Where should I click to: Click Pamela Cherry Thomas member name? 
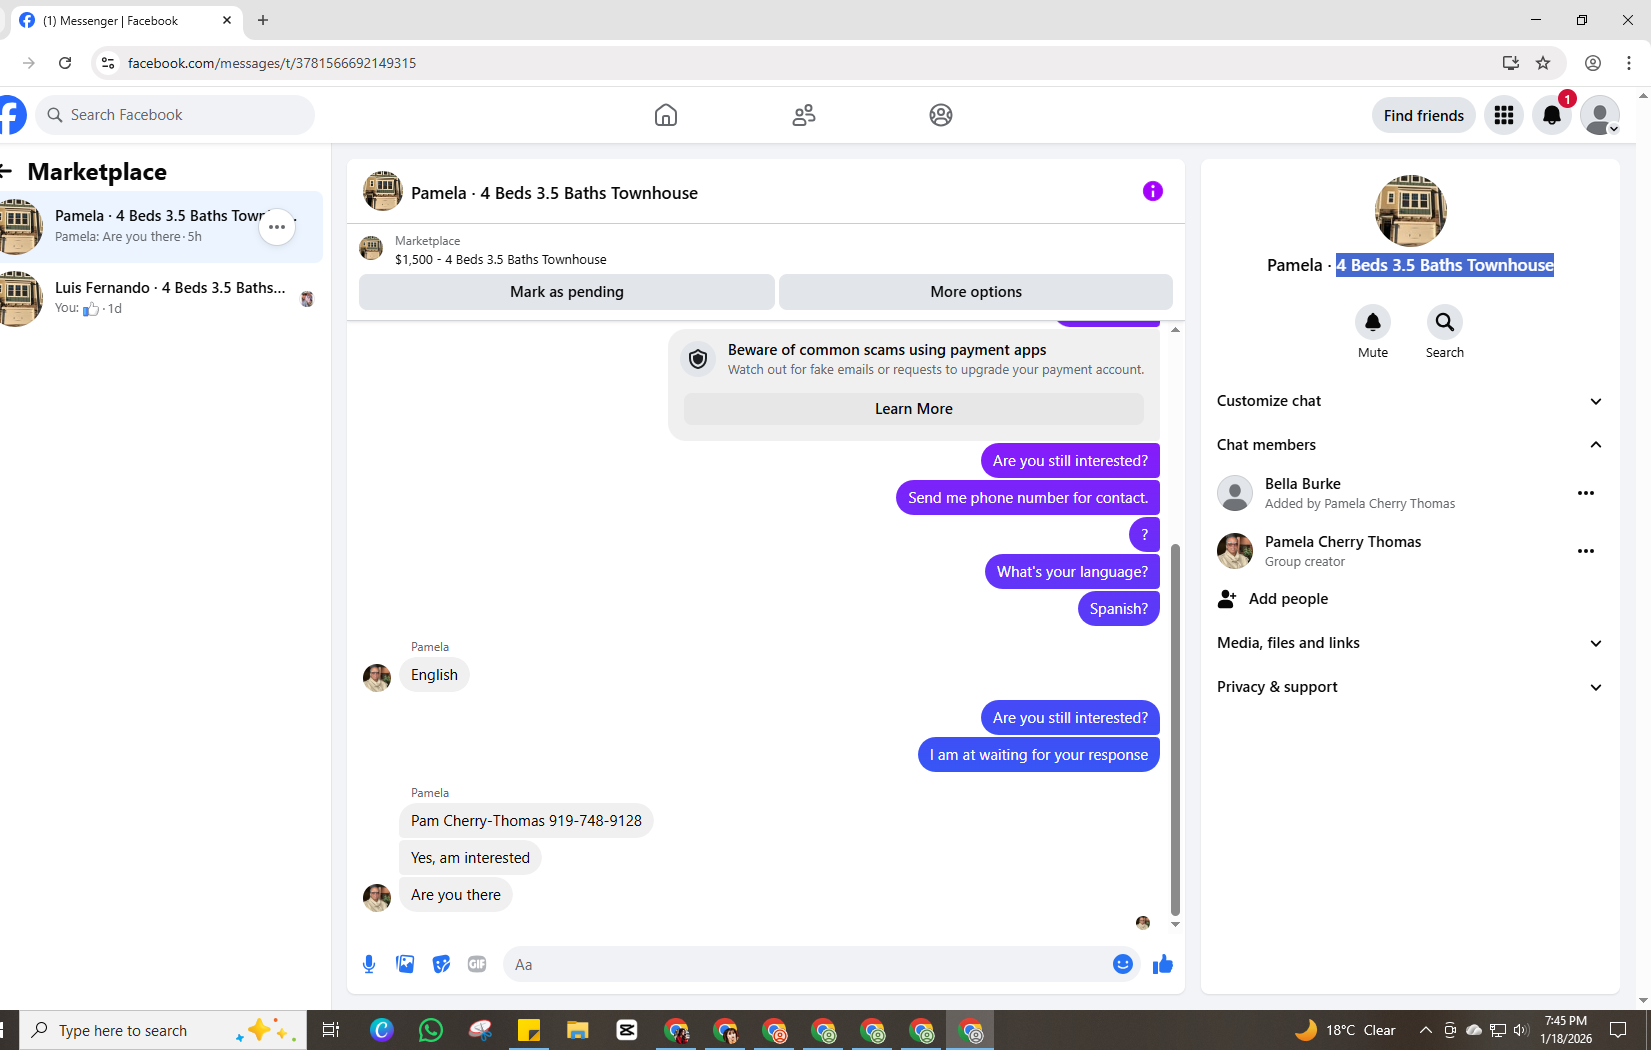coord(1342,542)
